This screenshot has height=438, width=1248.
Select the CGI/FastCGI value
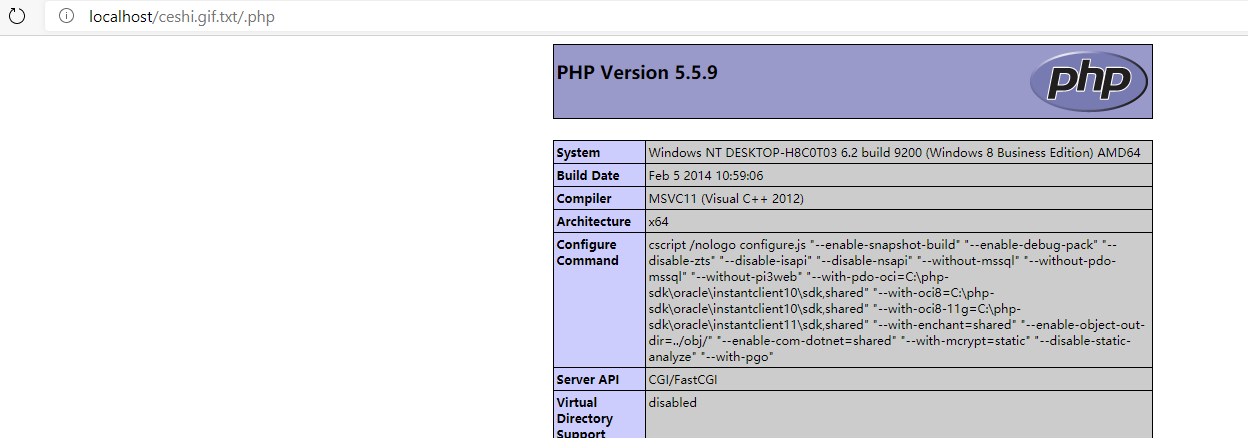(x=899, y=379)
